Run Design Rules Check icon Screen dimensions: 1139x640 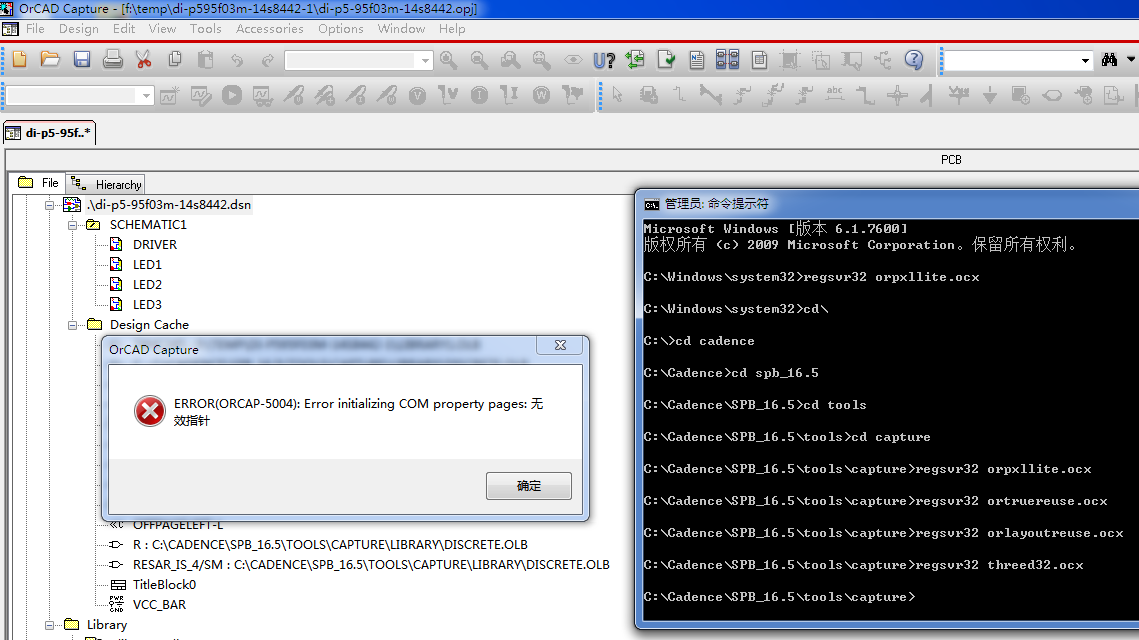pos(666,60)
